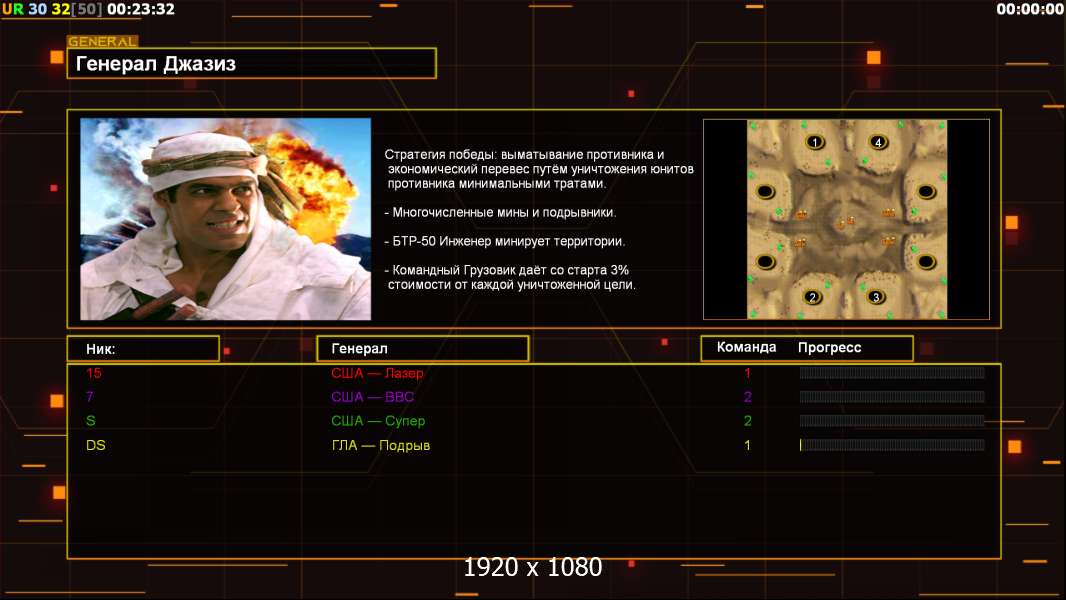1066x600 pixels.
Task: Click start position 4 on the map
Action: (x=878, y=142)
